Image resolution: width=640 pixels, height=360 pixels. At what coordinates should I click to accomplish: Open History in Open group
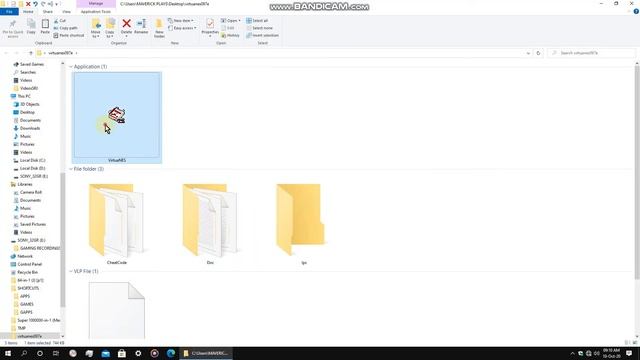(230, 36)
